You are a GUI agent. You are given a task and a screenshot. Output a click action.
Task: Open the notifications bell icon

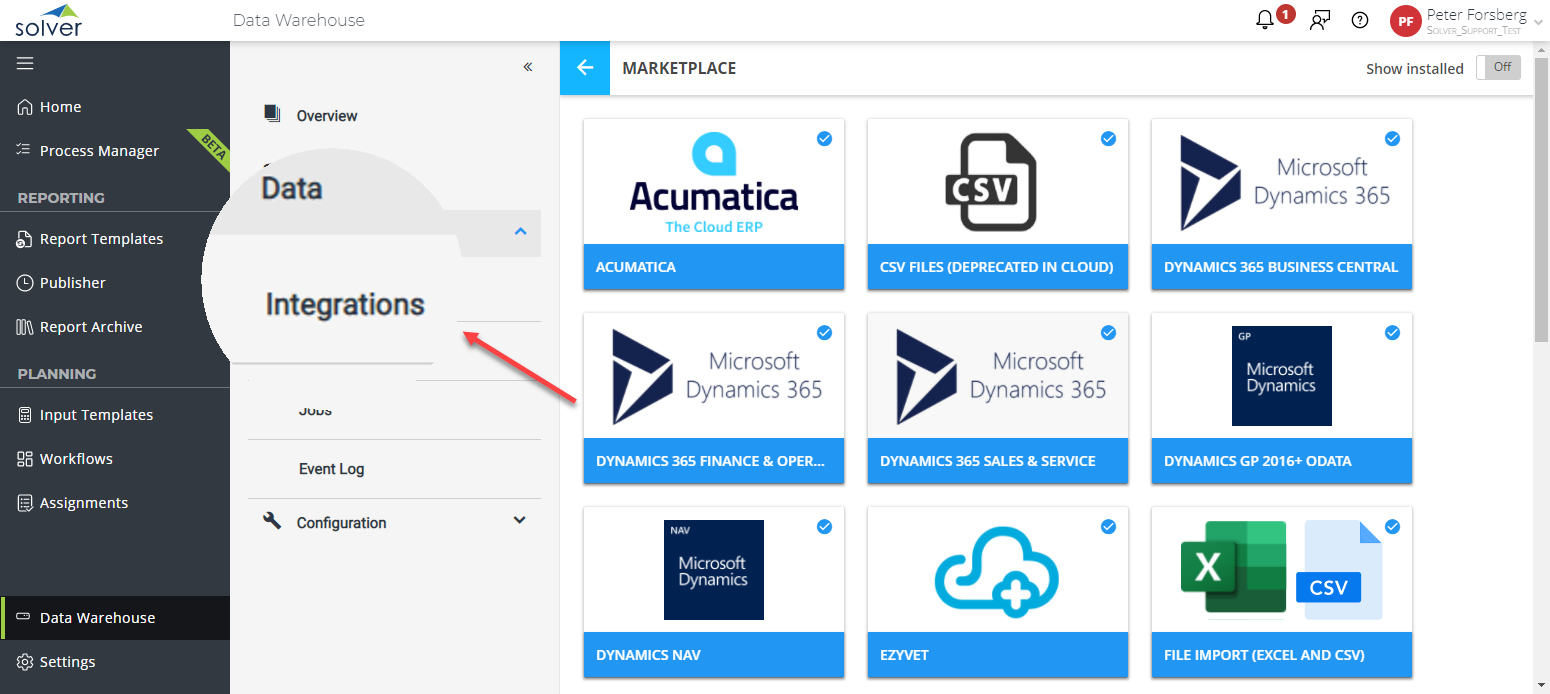(1265, 20)
